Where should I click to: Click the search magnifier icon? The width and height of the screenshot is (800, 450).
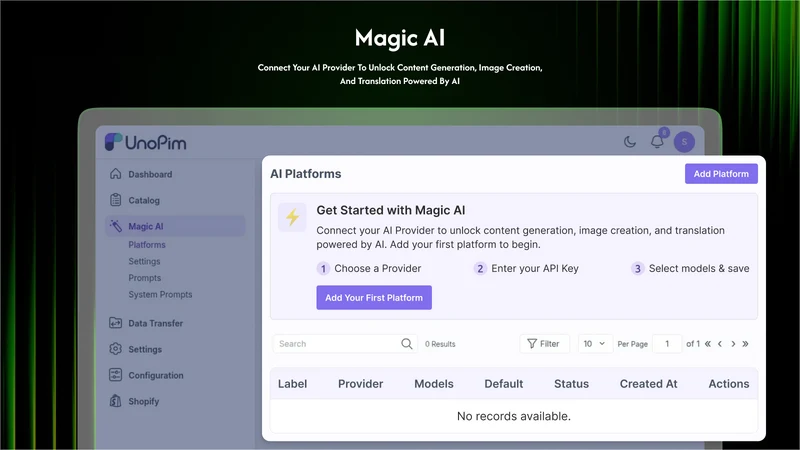(x=407, y=344)
